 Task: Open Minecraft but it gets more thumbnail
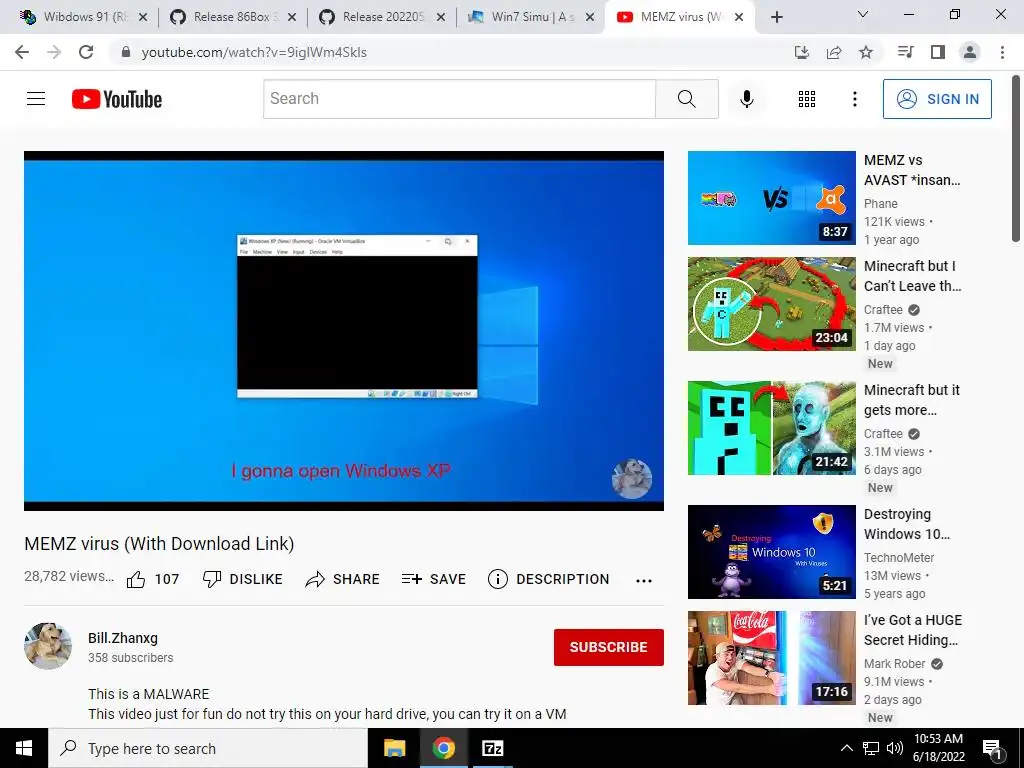[x=771, y=428]
